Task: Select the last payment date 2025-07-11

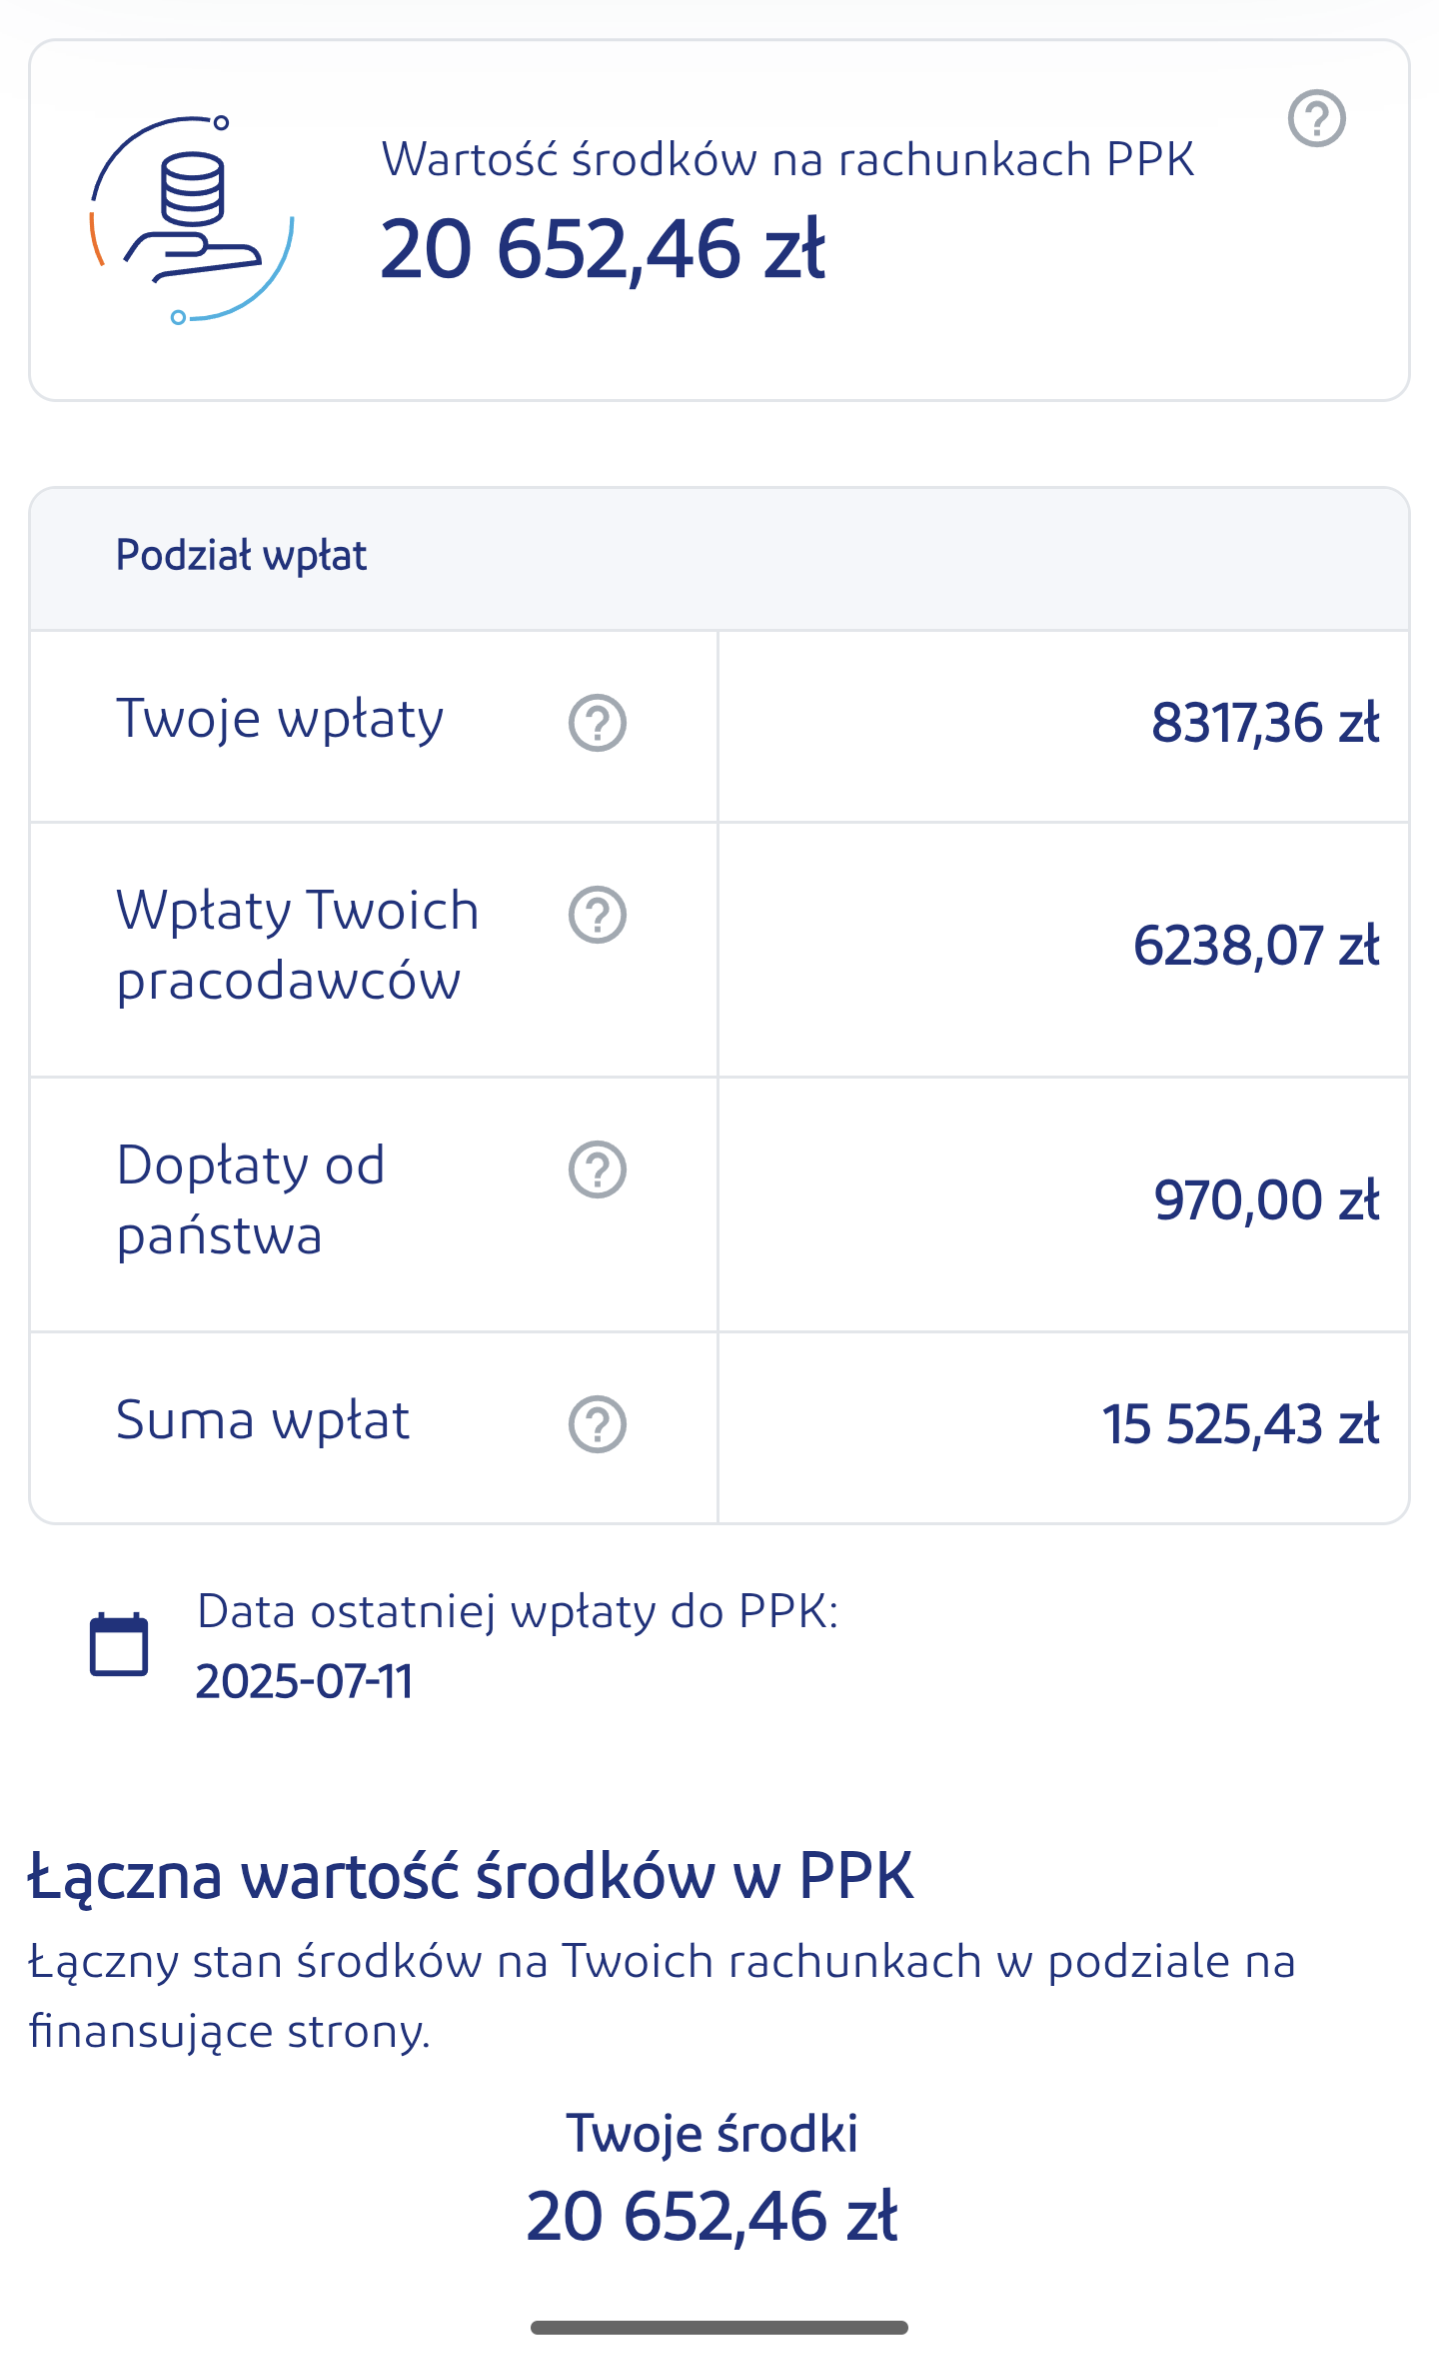Action: (x=304, y=1681)
